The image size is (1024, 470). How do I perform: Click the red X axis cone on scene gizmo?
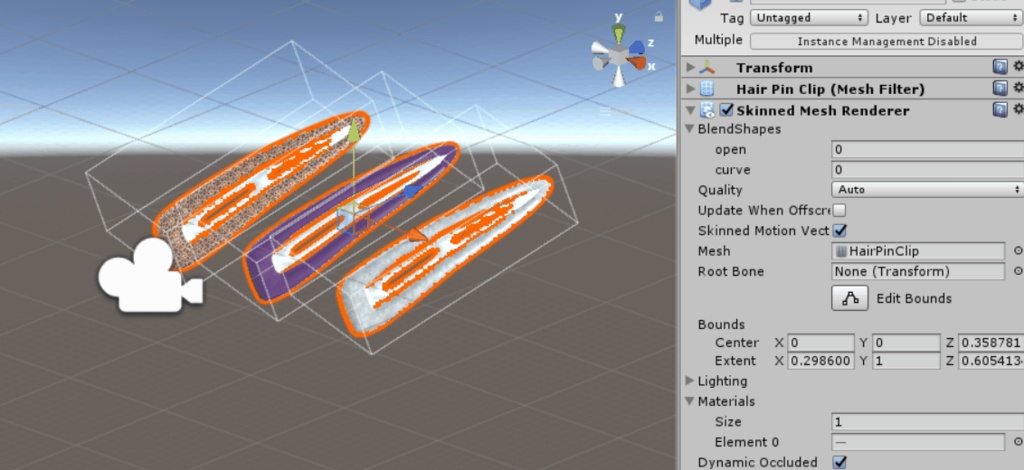[636, 63]
